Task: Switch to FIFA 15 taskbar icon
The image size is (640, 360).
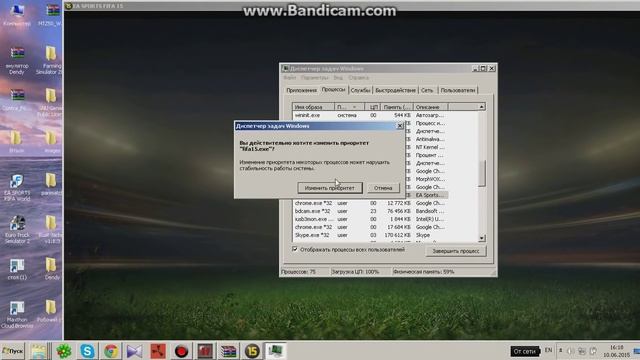Action: tap(252, 351)
